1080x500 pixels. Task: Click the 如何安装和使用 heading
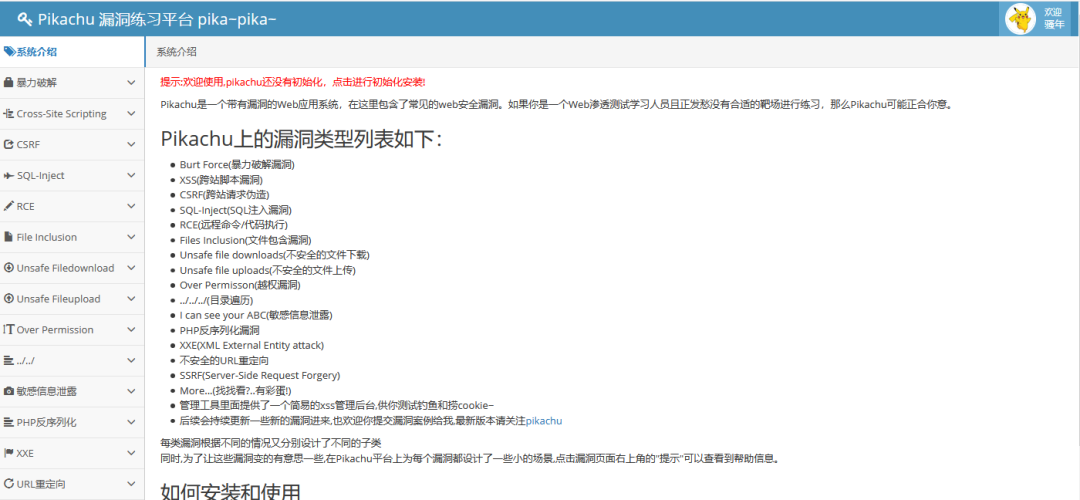pos(231,491)
